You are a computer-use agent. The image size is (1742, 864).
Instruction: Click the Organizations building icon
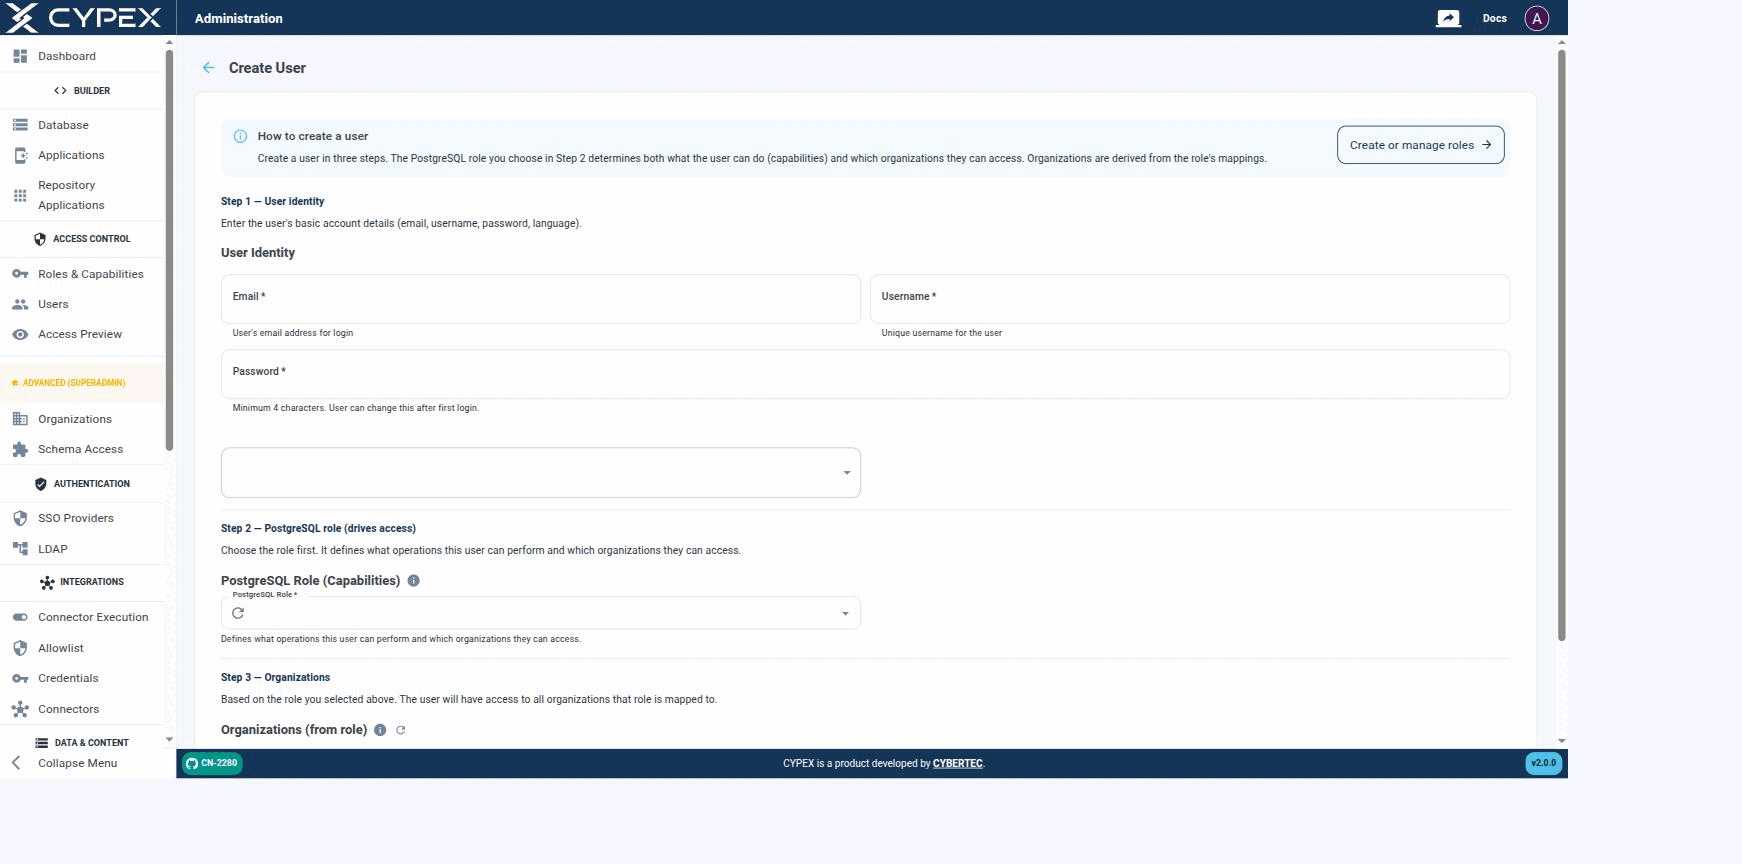point(20,419)
